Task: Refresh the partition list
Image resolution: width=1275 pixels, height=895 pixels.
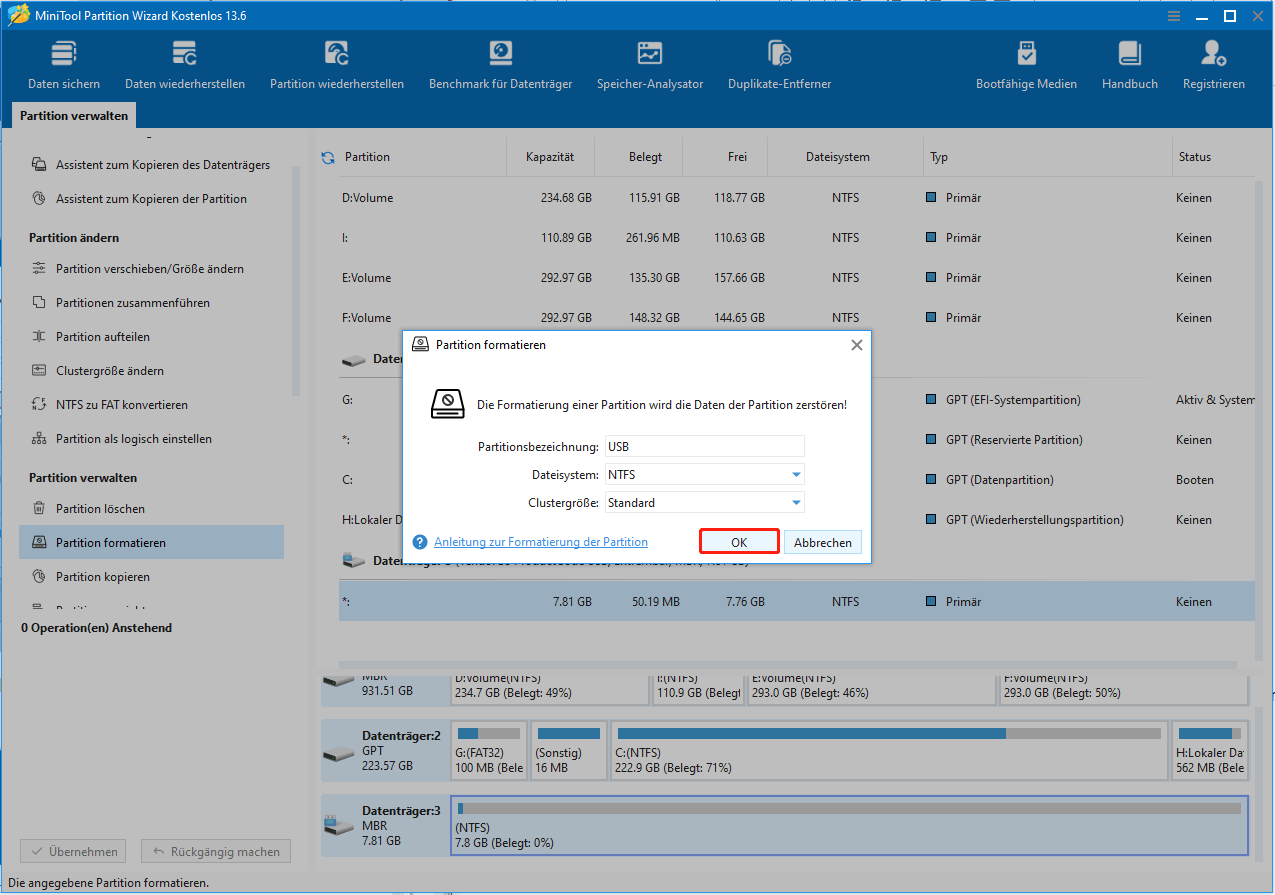Action: 329,156
